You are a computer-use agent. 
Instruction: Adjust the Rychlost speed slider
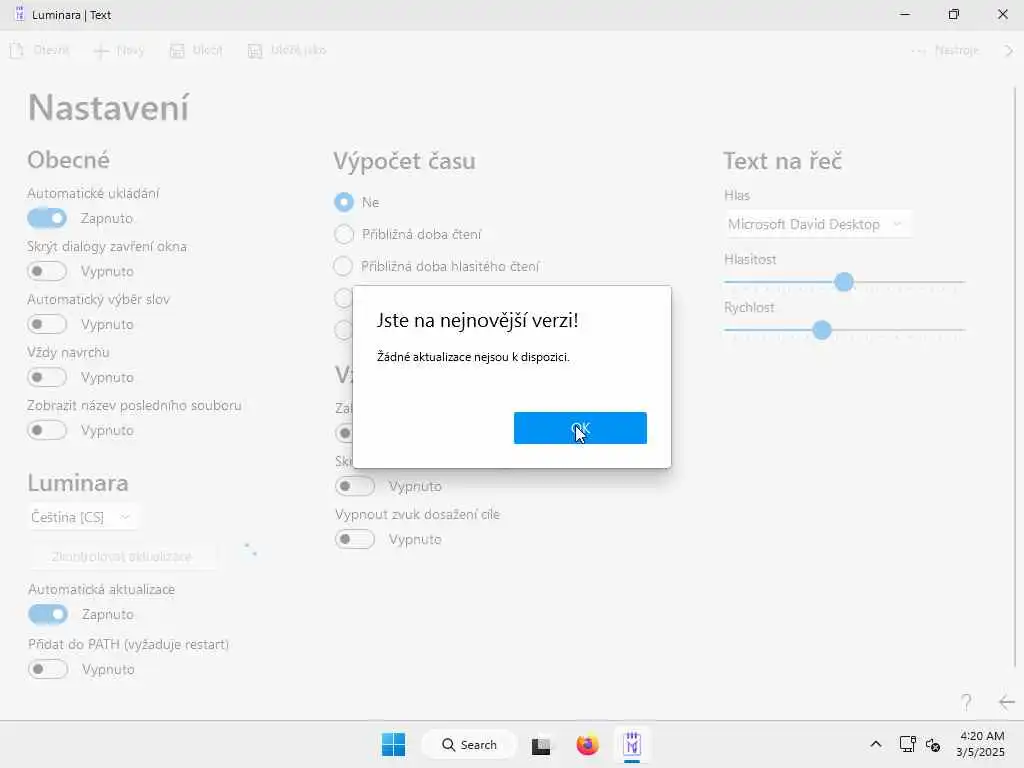coord(822,330)
